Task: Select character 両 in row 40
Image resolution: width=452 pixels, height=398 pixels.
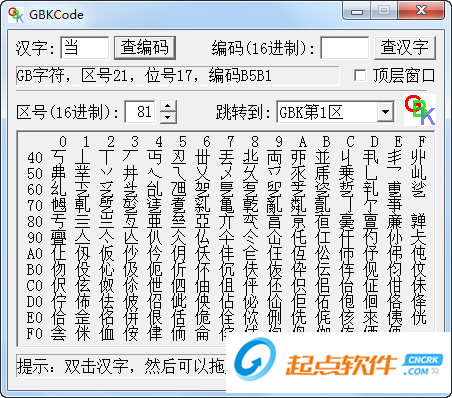Action: tap(275, 157)
